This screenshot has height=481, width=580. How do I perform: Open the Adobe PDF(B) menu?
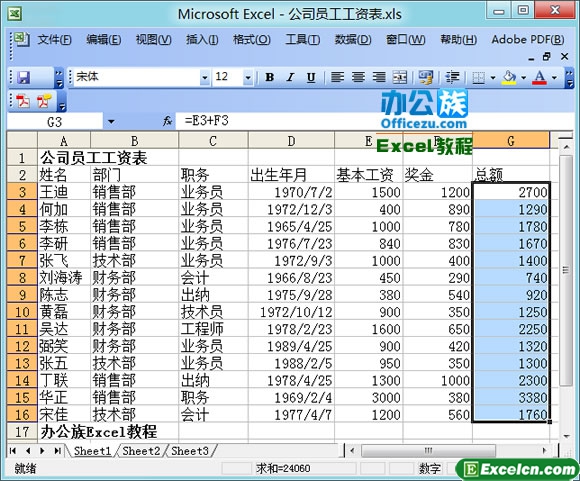[x=528, y=39]
